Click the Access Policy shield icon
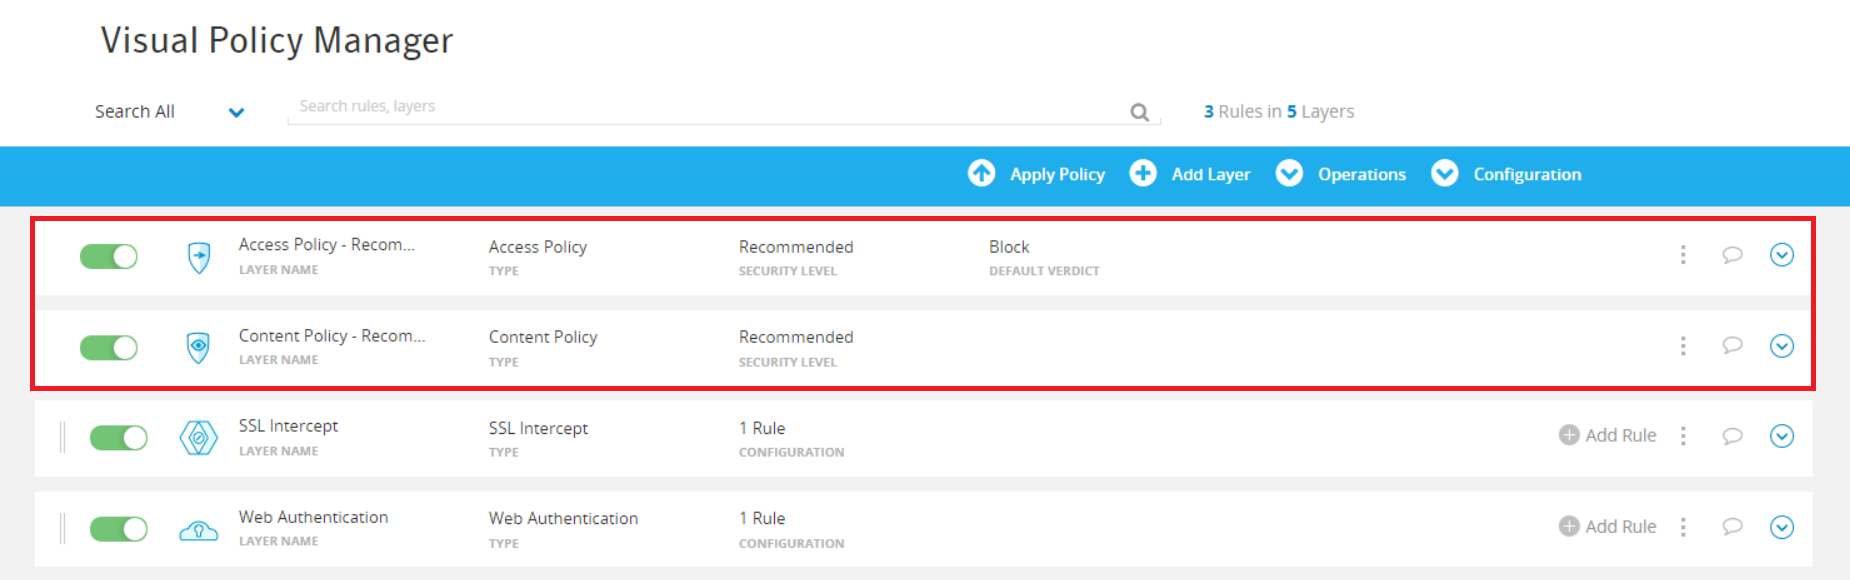1850x580 pixels. point(199,257)
